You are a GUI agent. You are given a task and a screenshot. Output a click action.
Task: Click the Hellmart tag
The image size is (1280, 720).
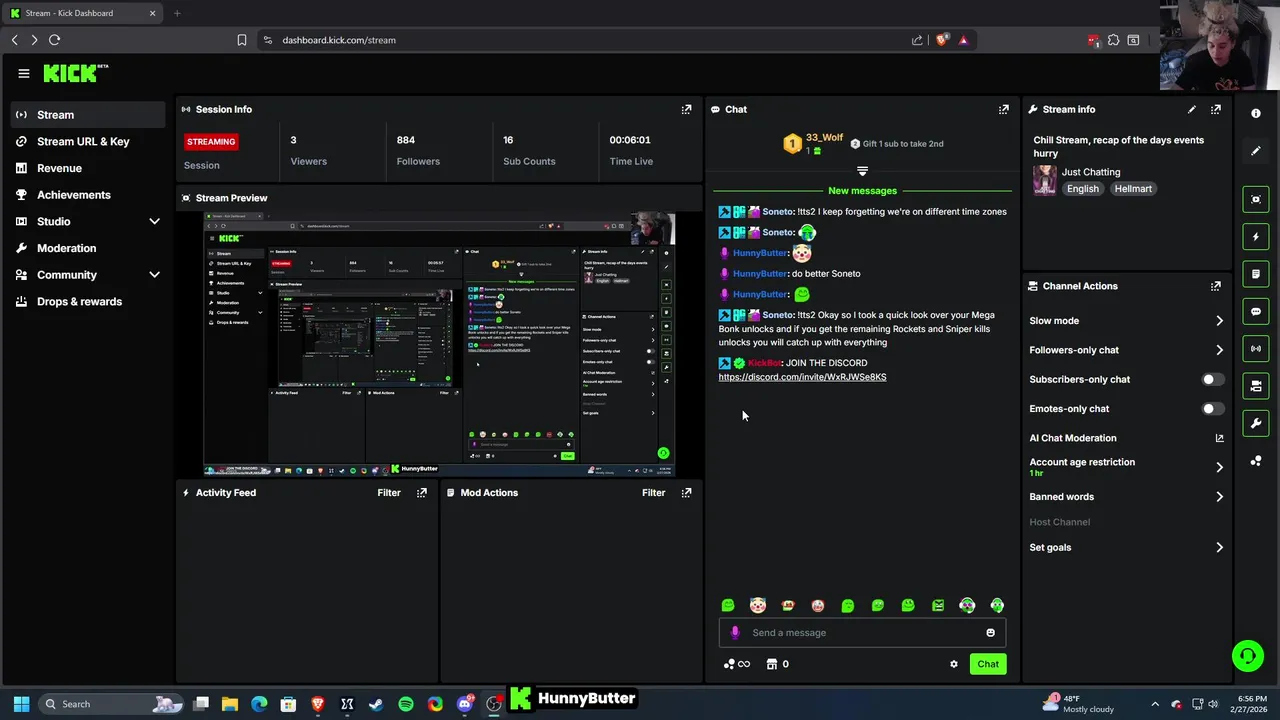coord(1133,189)
